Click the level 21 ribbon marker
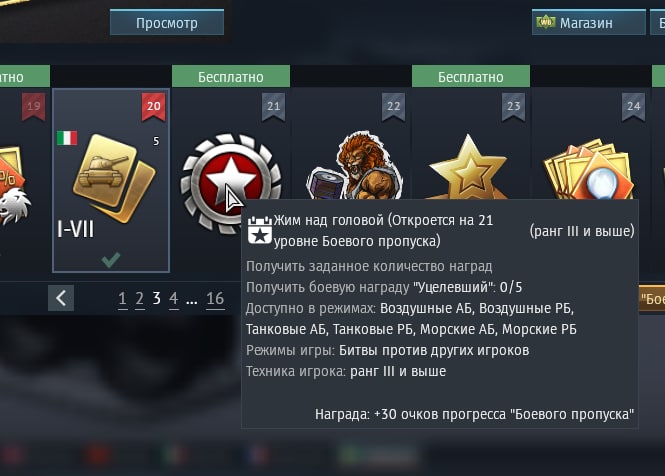The height and width of the screenshot is (476, 665). click(274, 107)
